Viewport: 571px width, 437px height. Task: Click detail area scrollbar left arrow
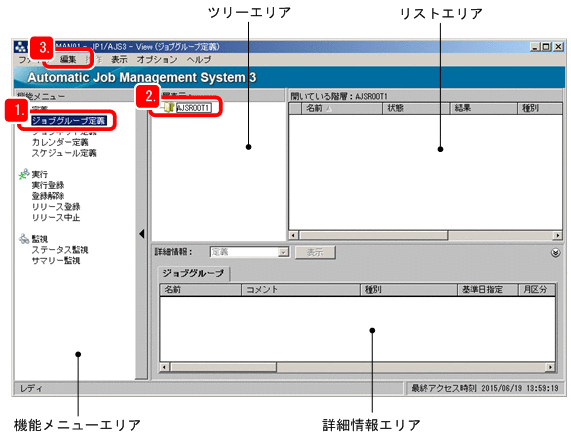click(x=165, y=367)
